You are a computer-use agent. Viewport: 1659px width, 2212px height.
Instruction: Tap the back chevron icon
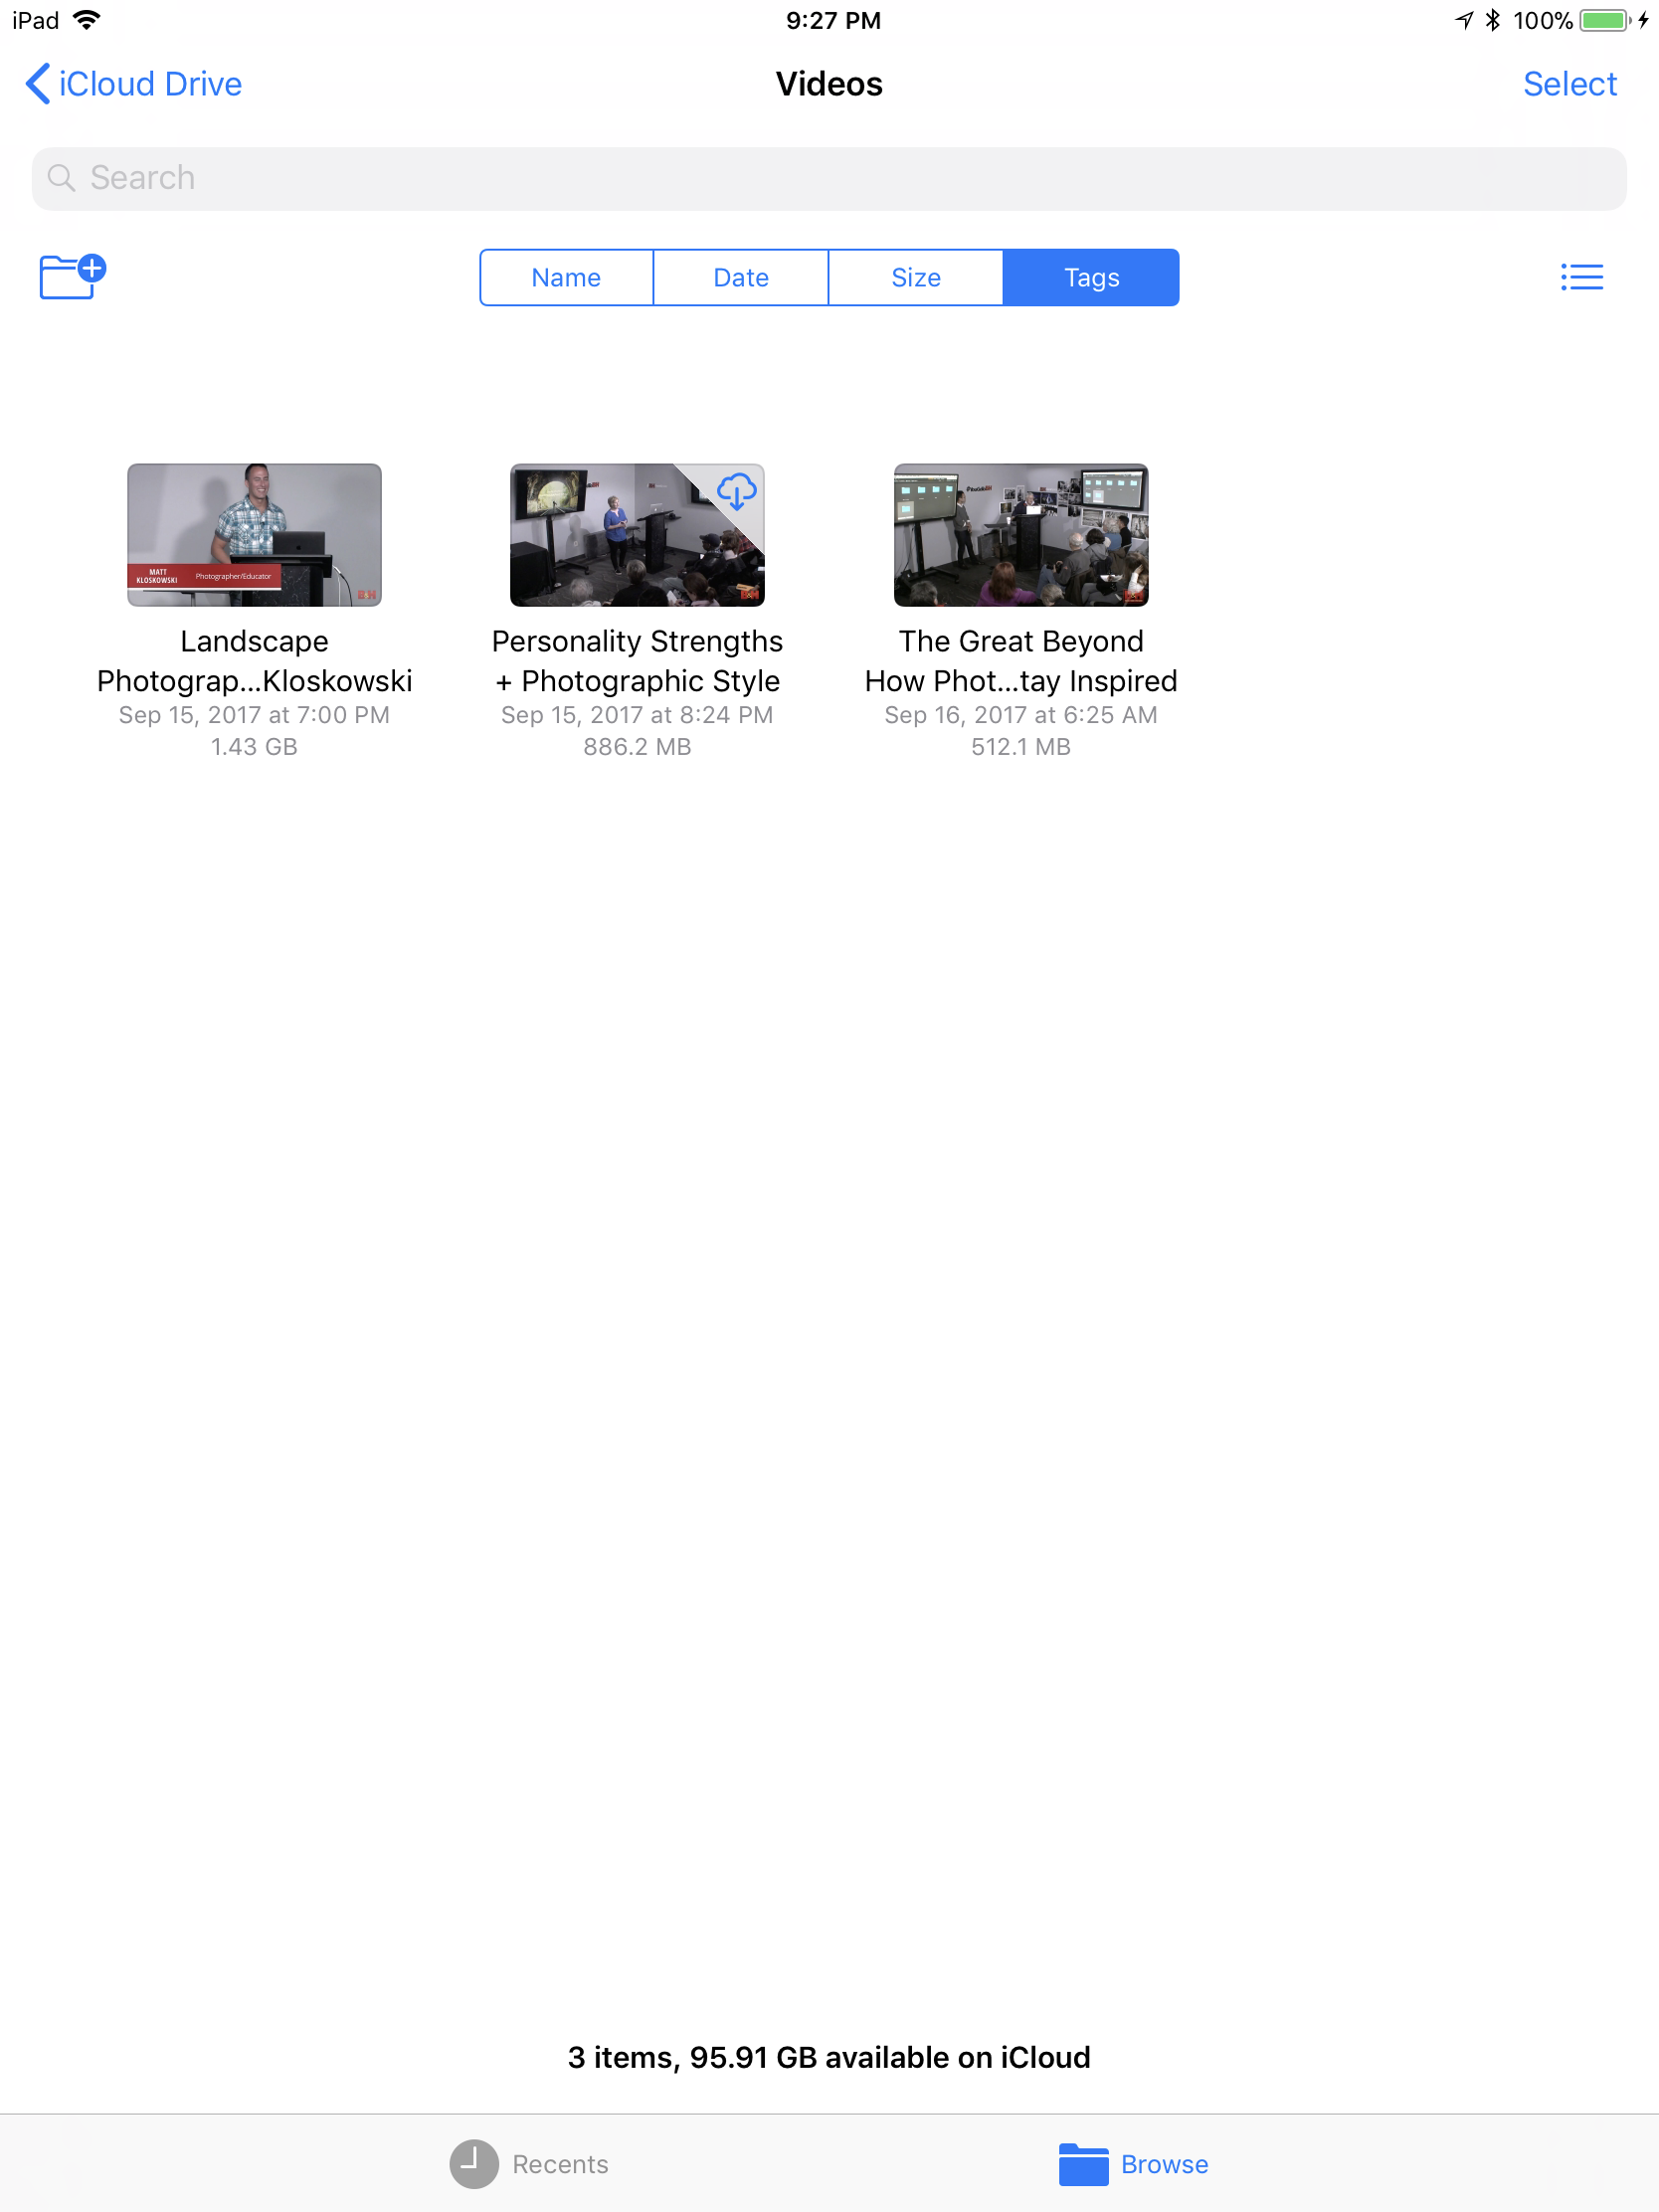[37, 84]
